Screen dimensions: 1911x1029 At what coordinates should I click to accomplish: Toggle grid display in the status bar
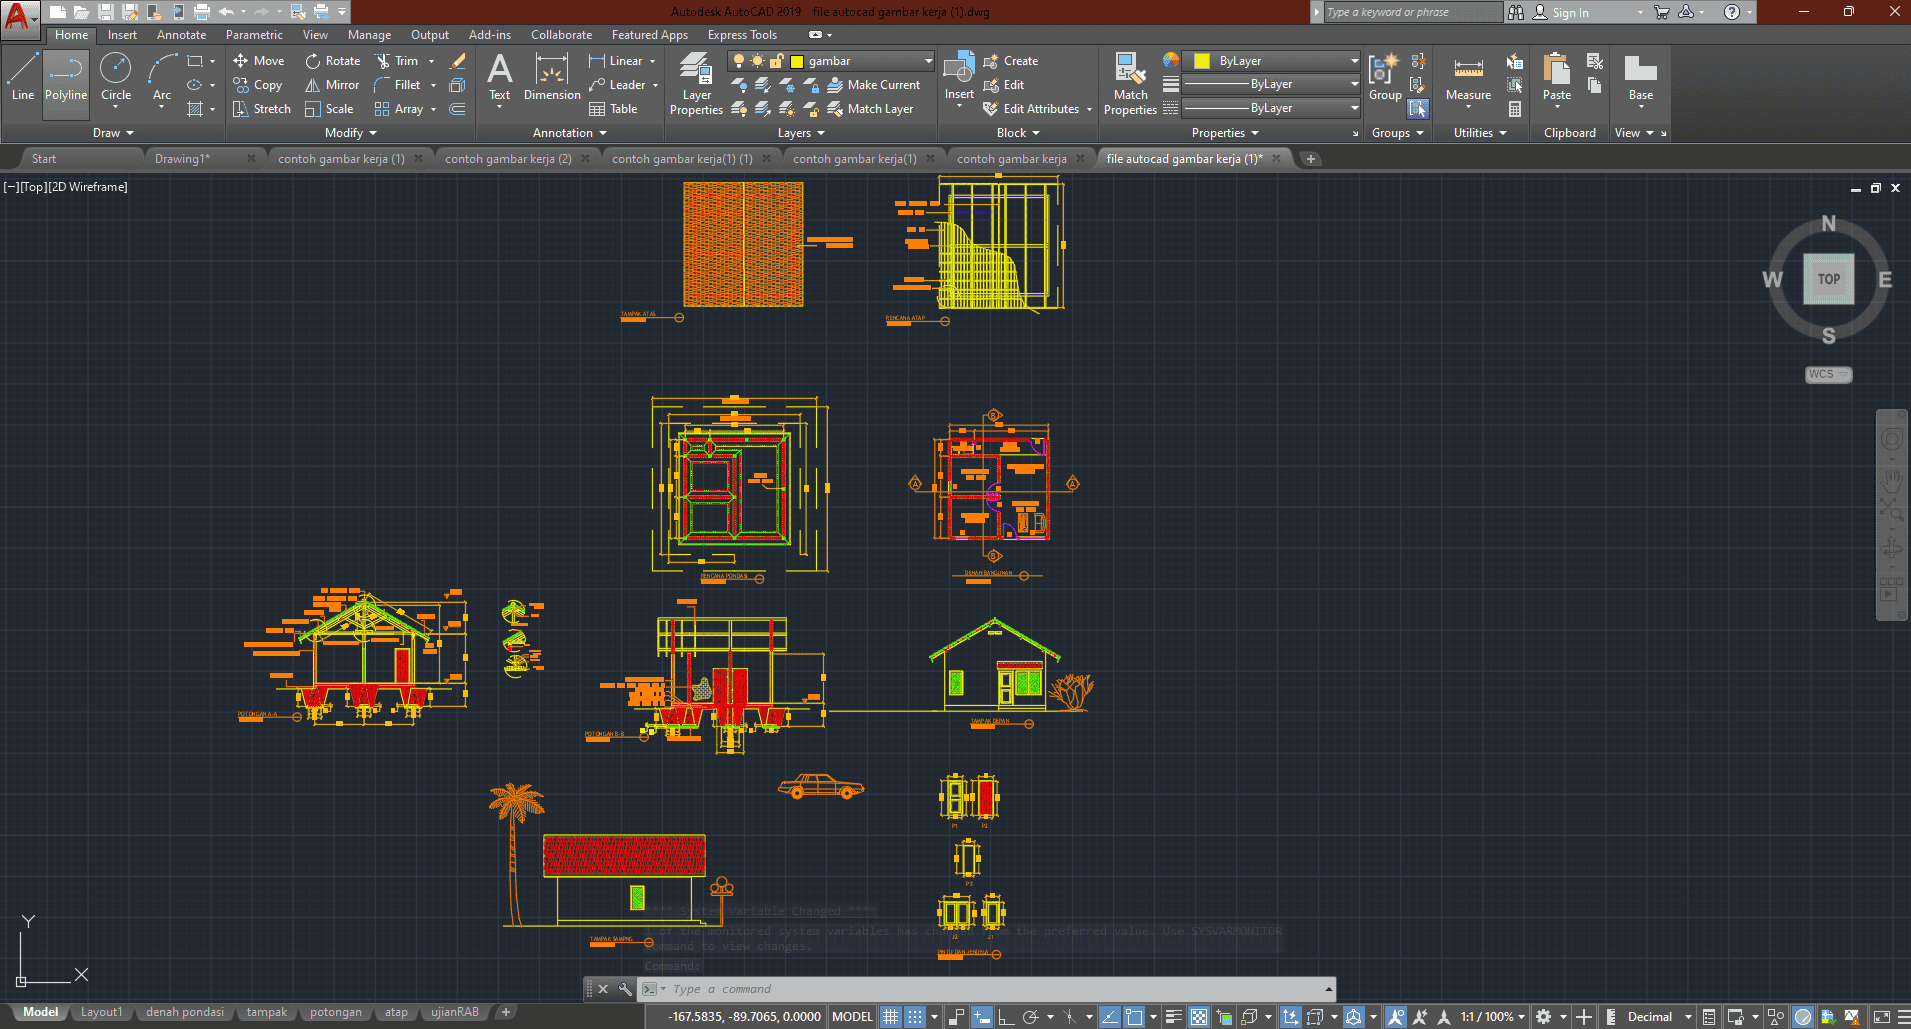890,1016
